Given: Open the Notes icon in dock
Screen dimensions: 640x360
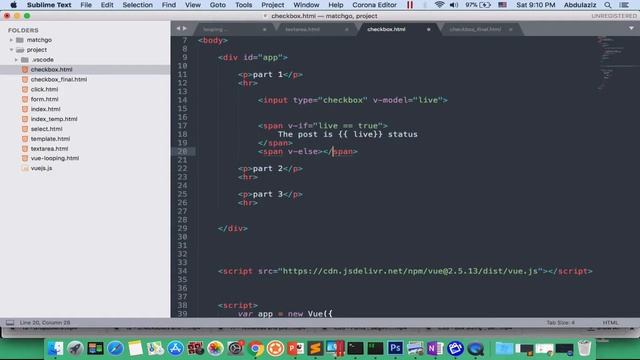Looking at the screenshot, I should [x=136, y=348].
